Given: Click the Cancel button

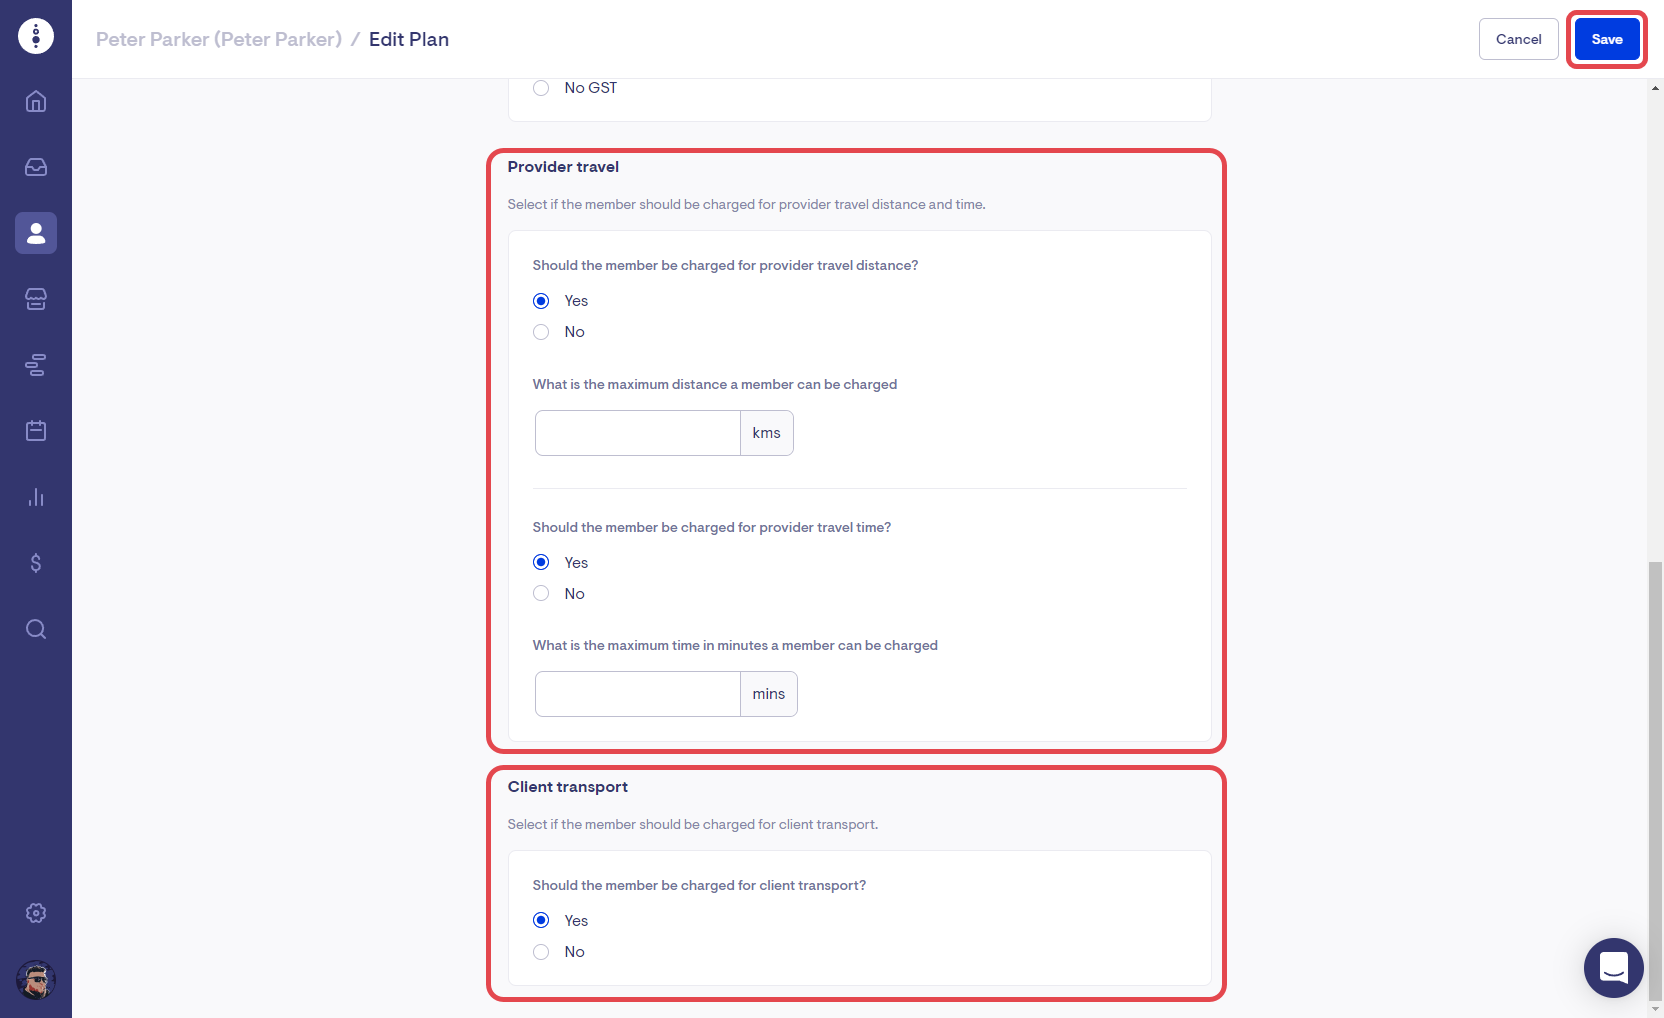Looking at the screenshot, I should pos(1518,39).
